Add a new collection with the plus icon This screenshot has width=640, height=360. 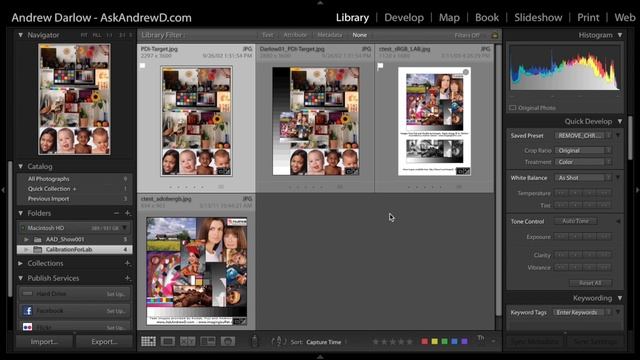tap(128, 263)
